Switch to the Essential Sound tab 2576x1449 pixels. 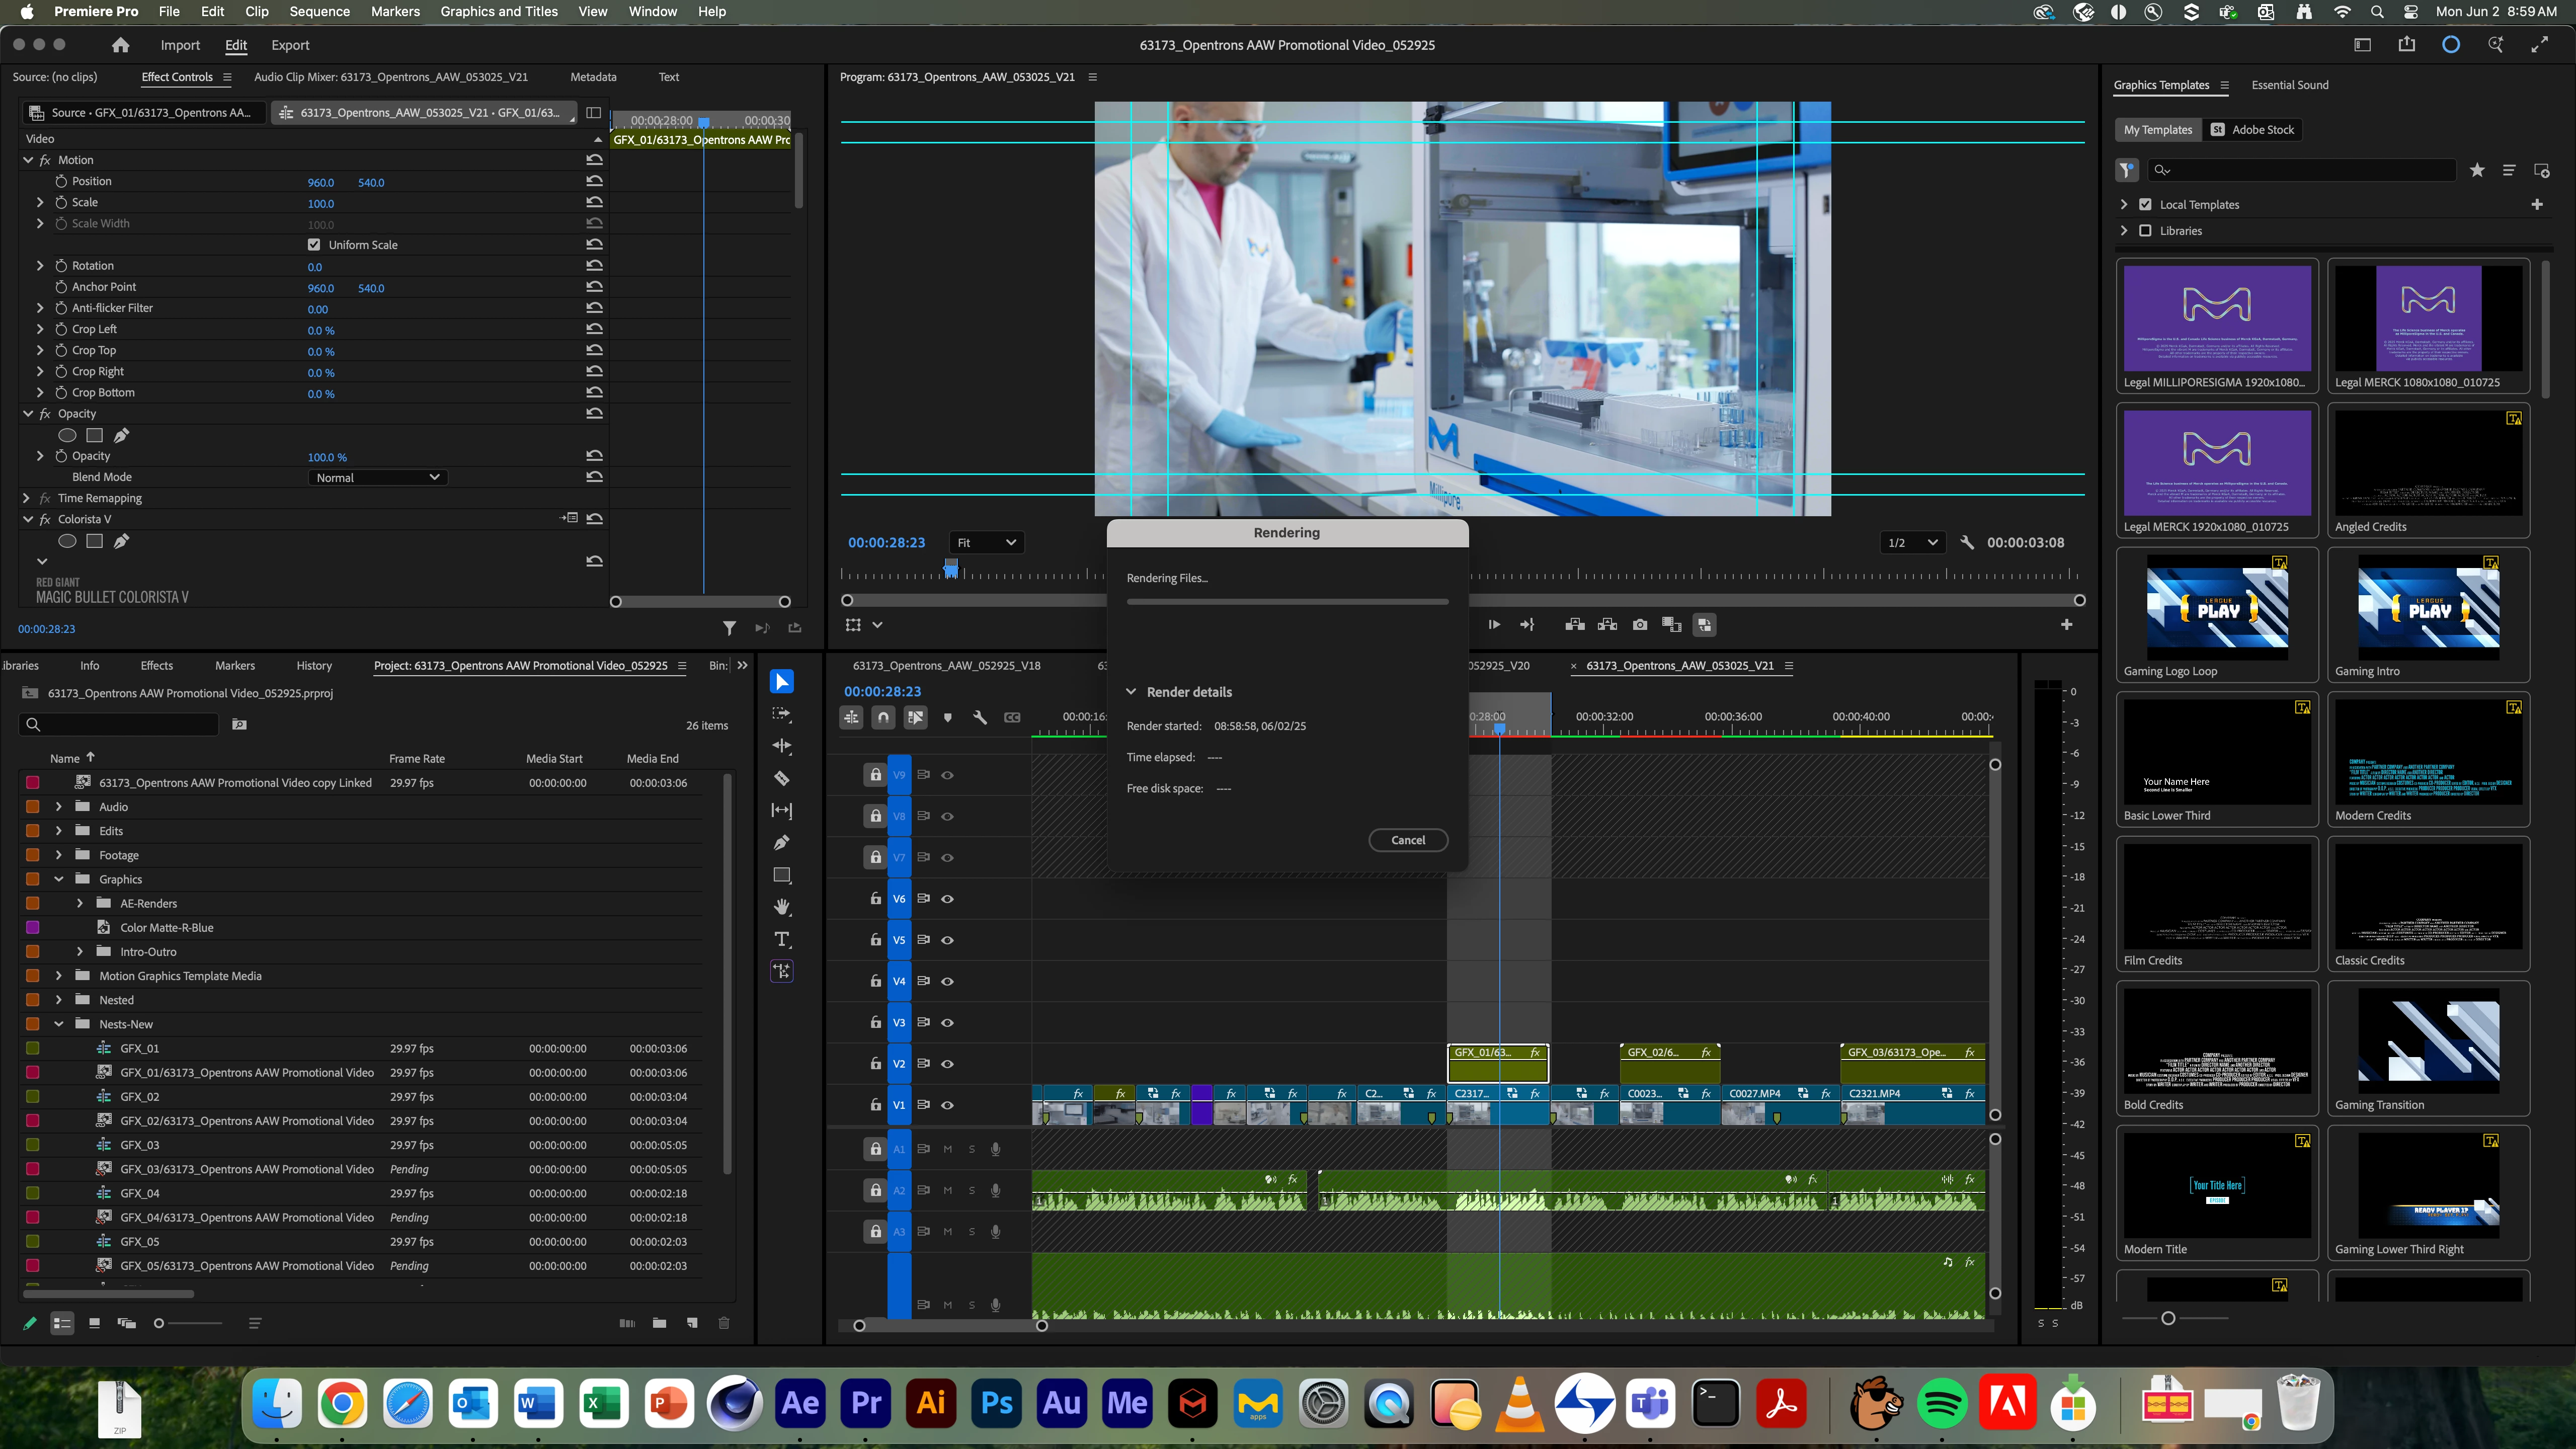point(2289,85)
